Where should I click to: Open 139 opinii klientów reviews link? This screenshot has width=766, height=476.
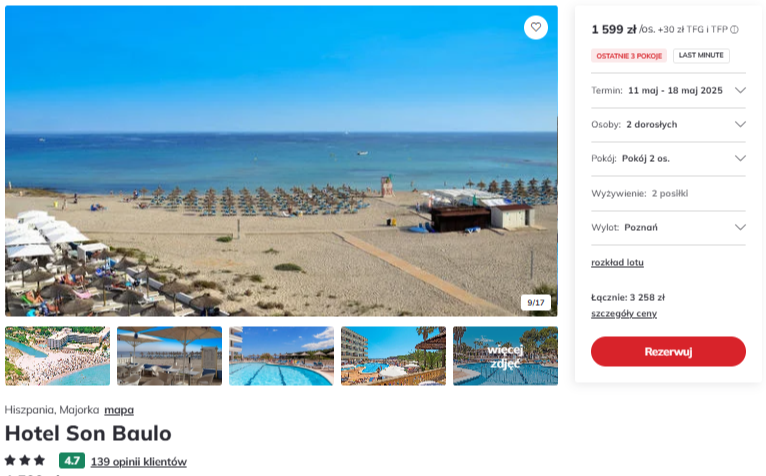point(139,462)
